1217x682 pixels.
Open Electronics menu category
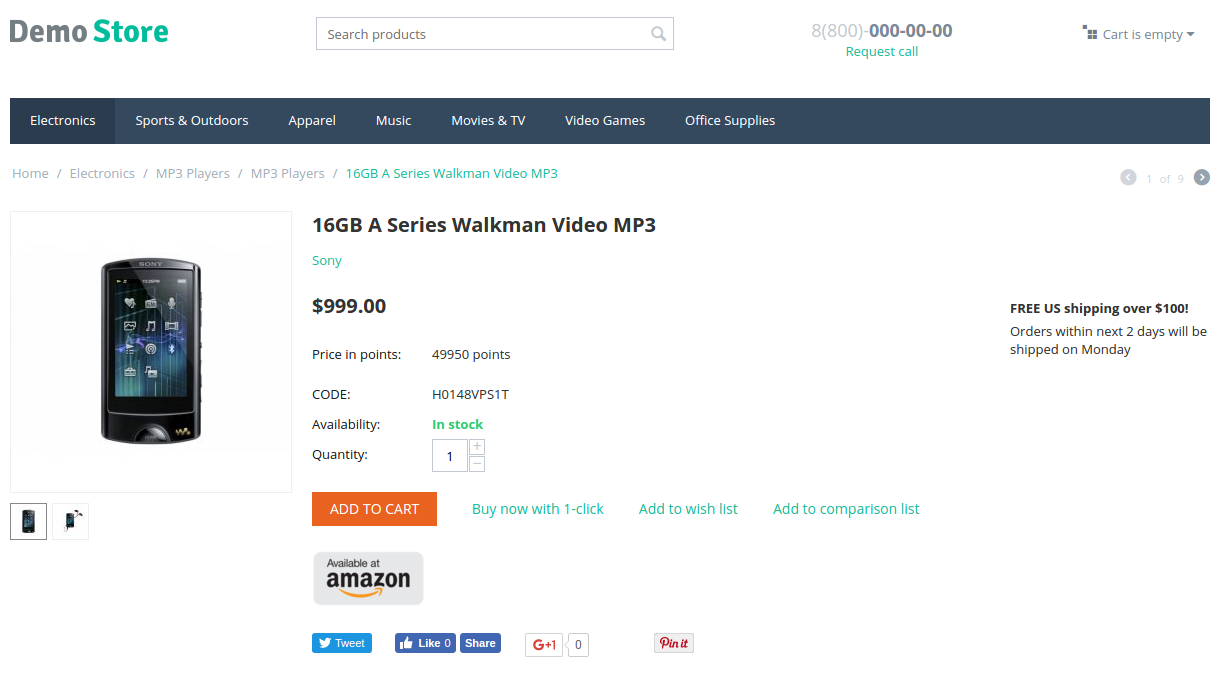pos(63,120)
